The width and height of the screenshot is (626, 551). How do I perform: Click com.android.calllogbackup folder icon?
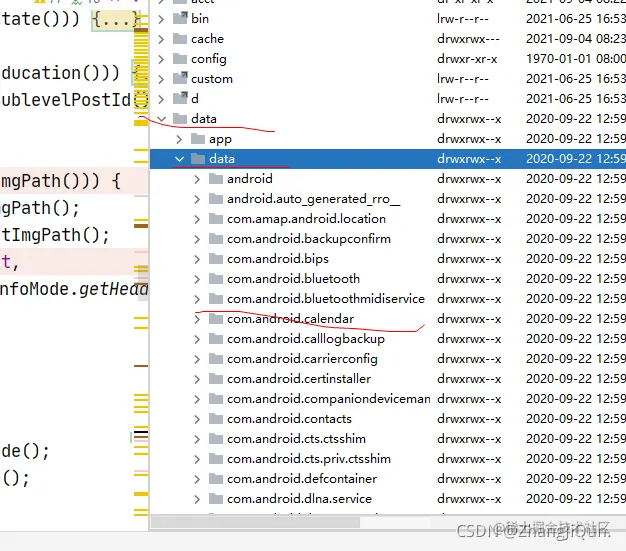point(216,339)
